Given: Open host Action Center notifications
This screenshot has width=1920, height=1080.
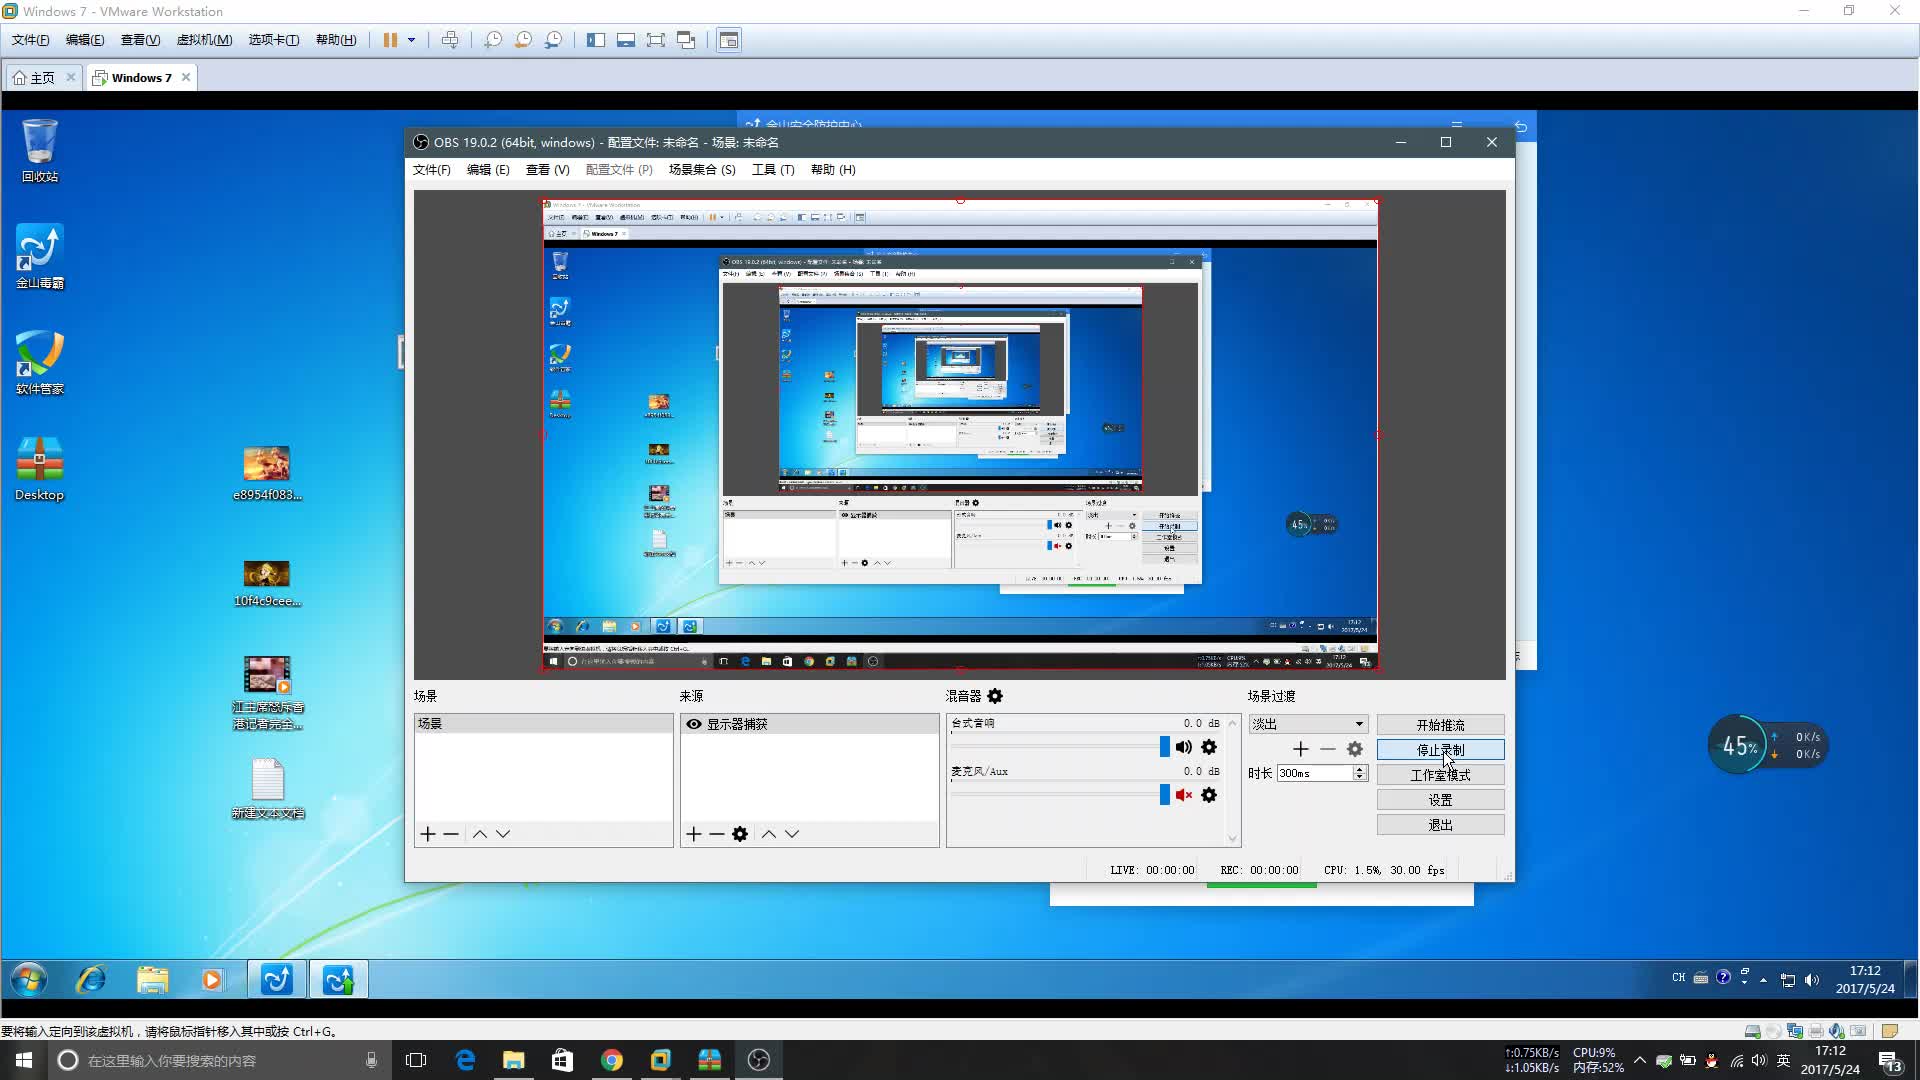Looking at the screenshot, I should pos(1890,1061).
